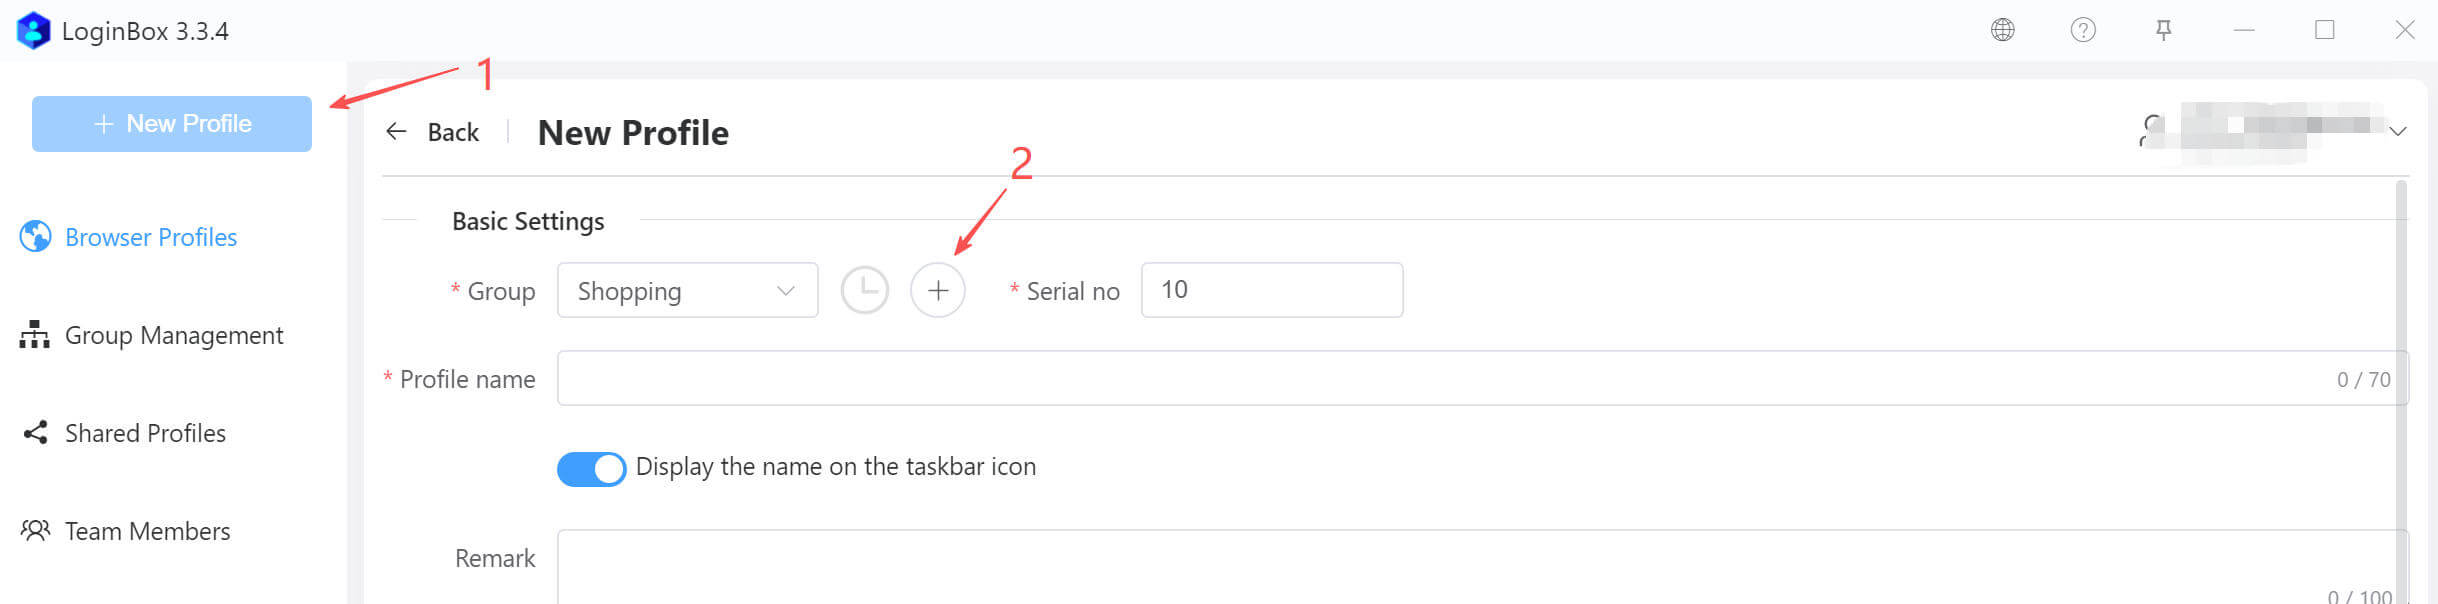
Task: Click the LoginBox app logo
Action: pos(34,30)
